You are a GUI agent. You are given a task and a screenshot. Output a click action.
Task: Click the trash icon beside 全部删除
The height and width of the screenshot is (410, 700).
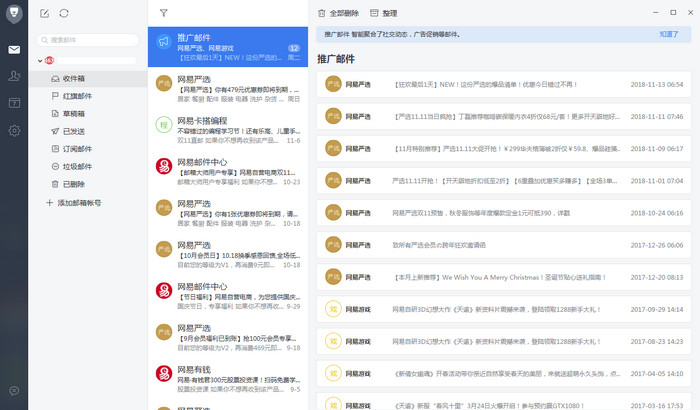[x=321, y=13]
